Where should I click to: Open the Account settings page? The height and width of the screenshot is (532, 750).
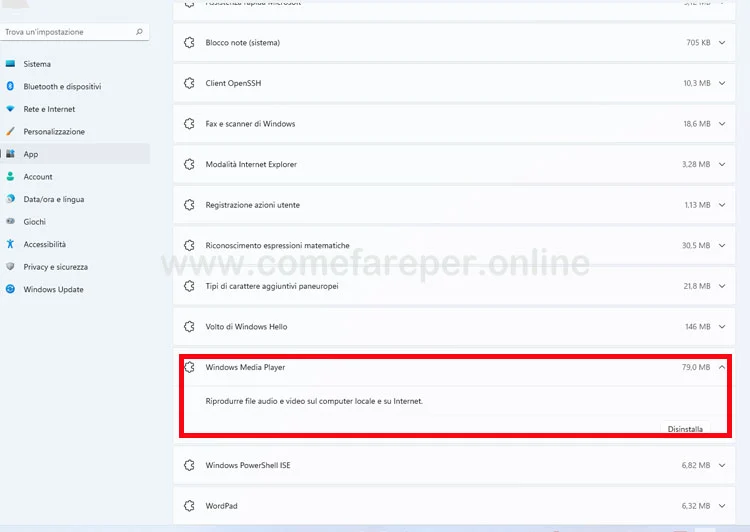[75, 176]
